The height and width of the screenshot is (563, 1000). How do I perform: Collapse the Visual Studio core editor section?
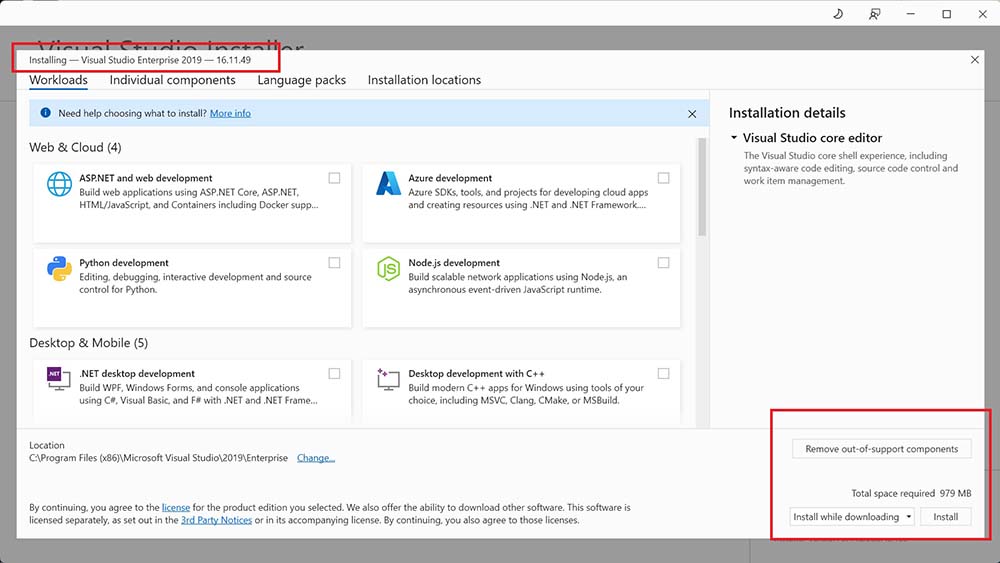tap(734, 138)
